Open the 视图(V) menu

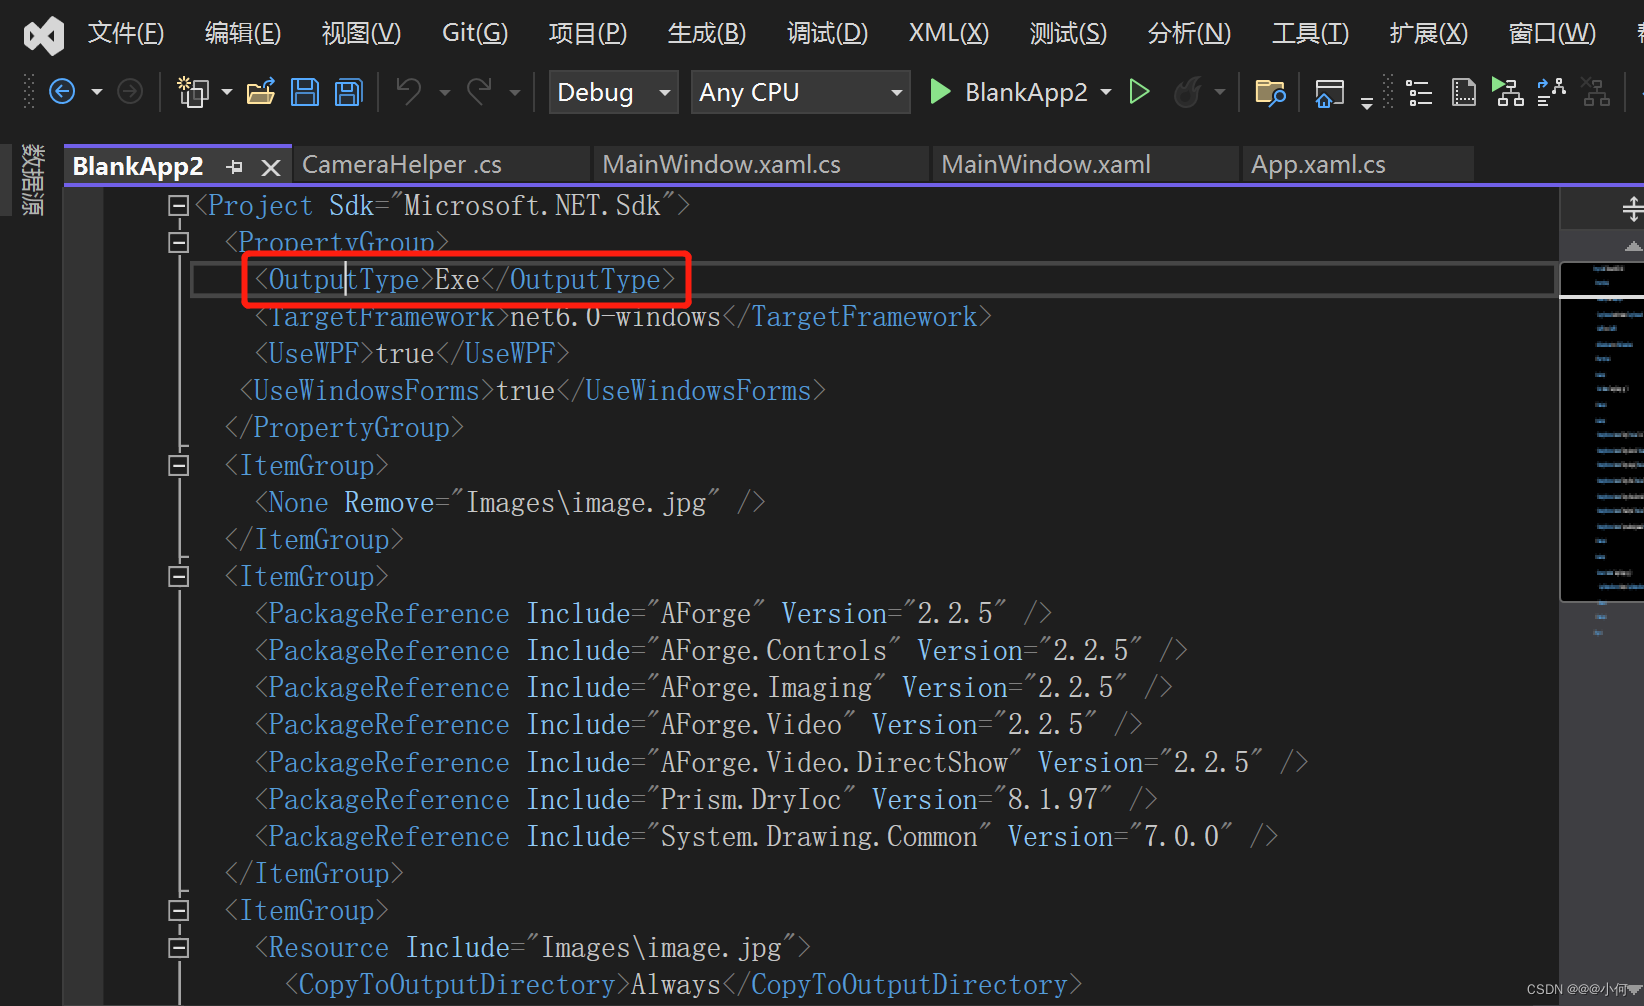(x=361, y=33)
